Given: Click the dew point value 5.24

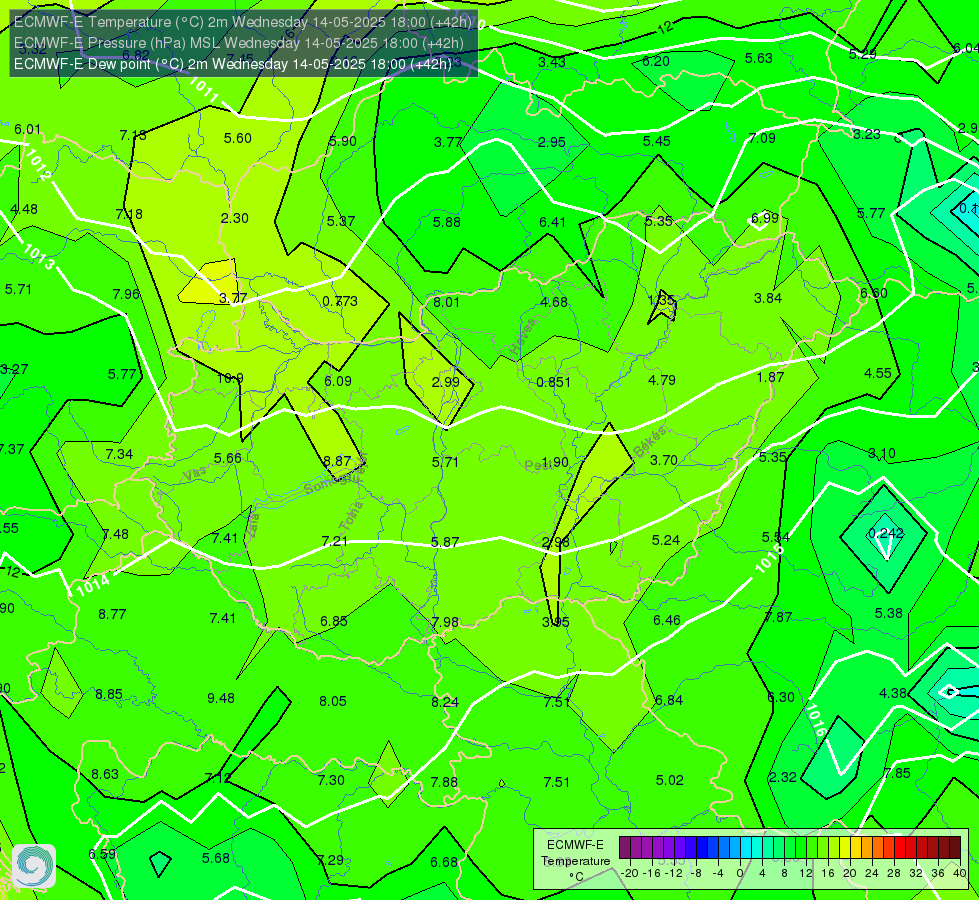Looking at the screenshot, I should pyautogui.click(x=666, y=540).
